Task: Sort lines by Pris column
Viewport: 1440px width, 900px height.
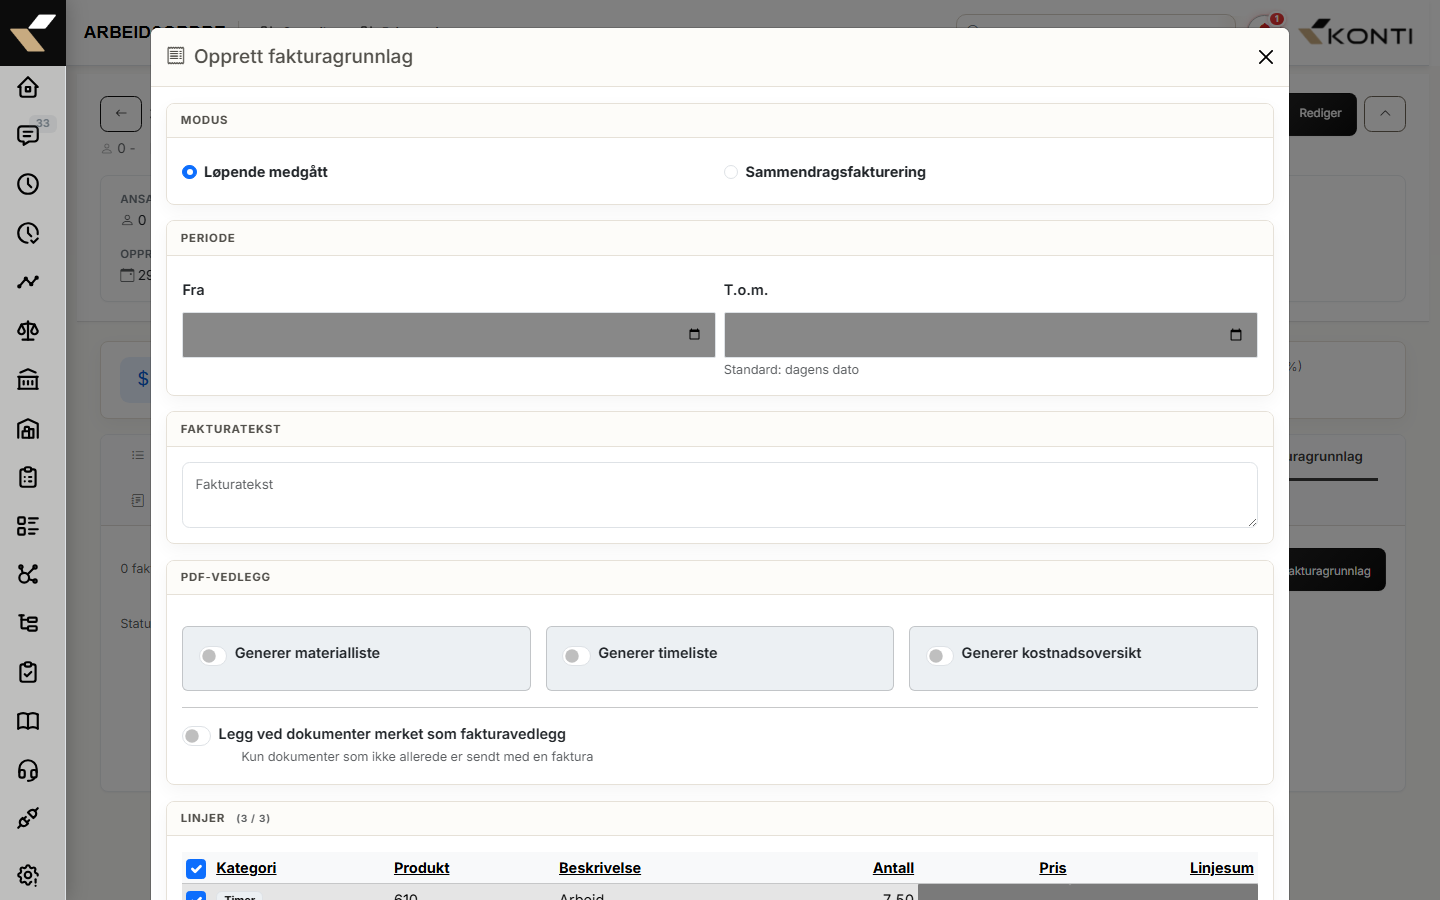Action: 1053,868
